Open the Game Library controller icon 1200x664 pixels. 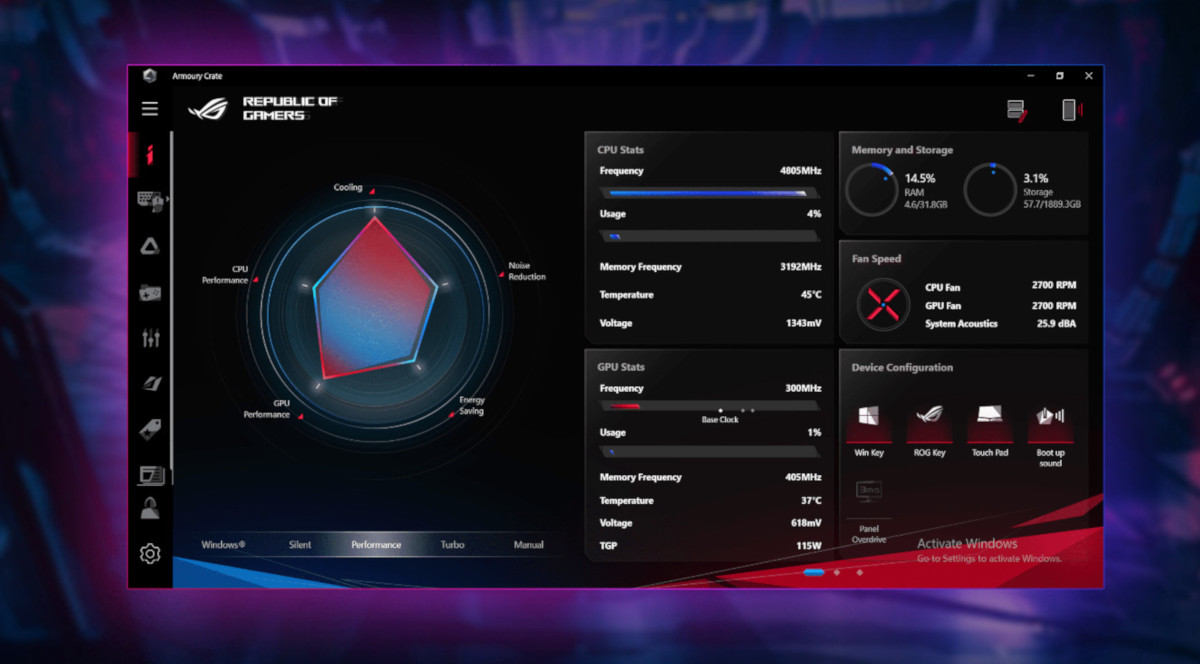click(150, 292)
